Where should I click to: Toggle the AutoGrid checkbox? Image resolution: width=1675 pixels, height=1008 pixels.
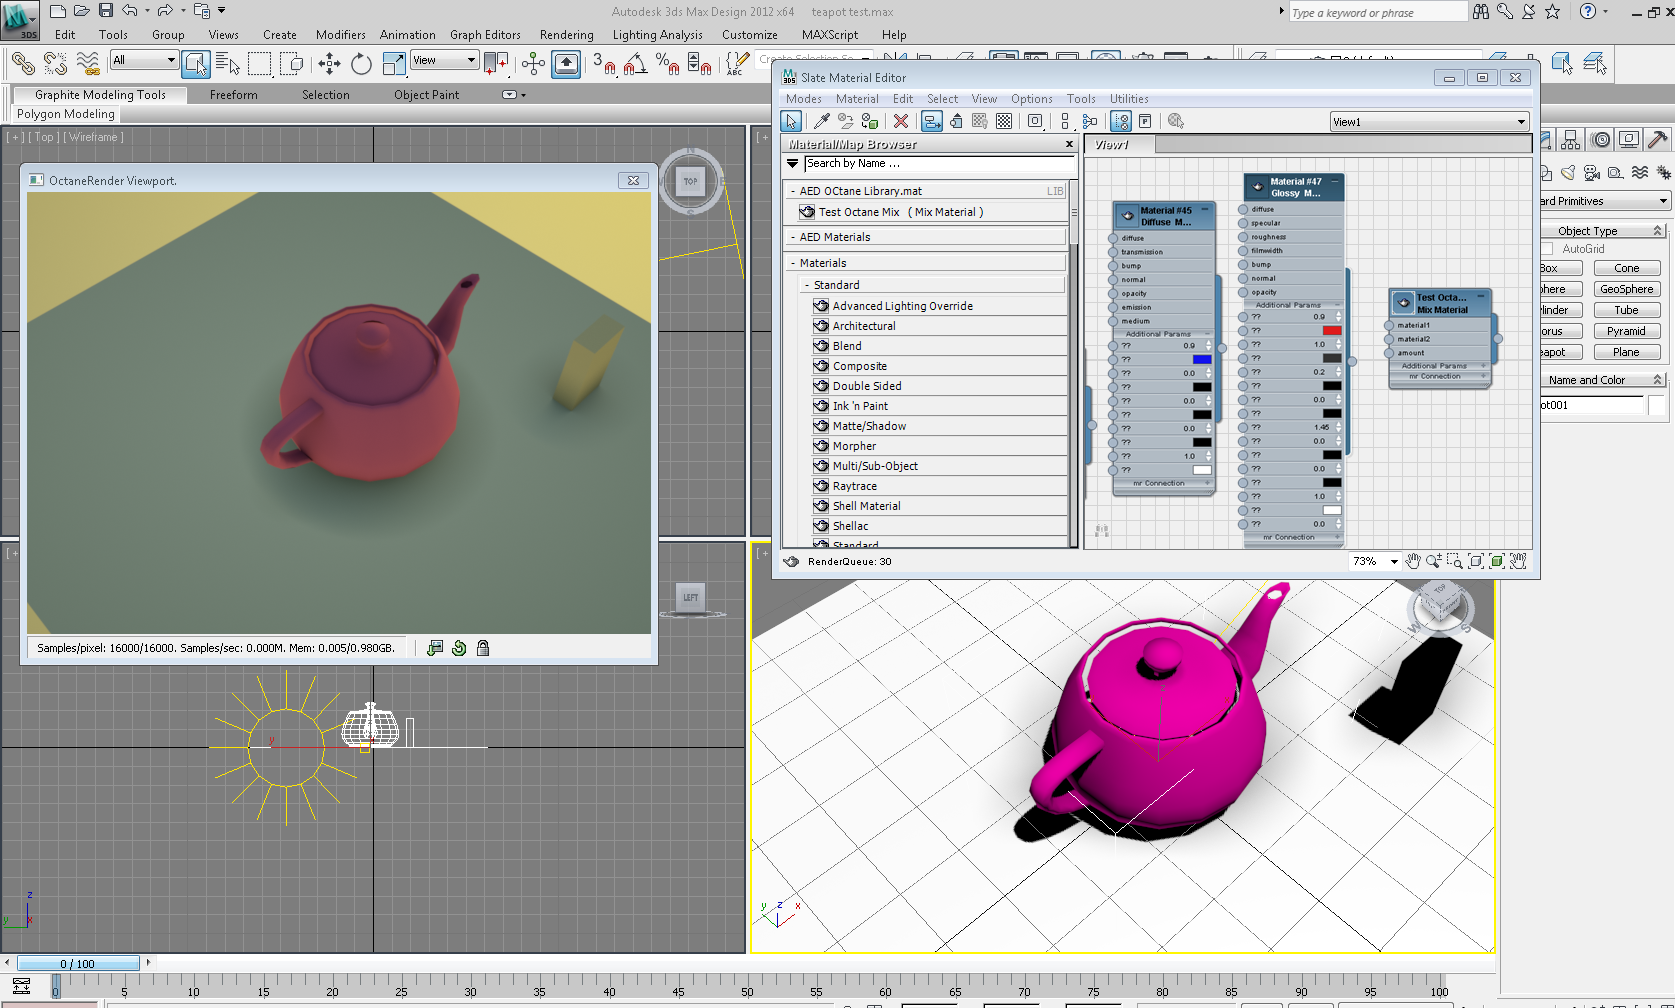click(1548, 249)
